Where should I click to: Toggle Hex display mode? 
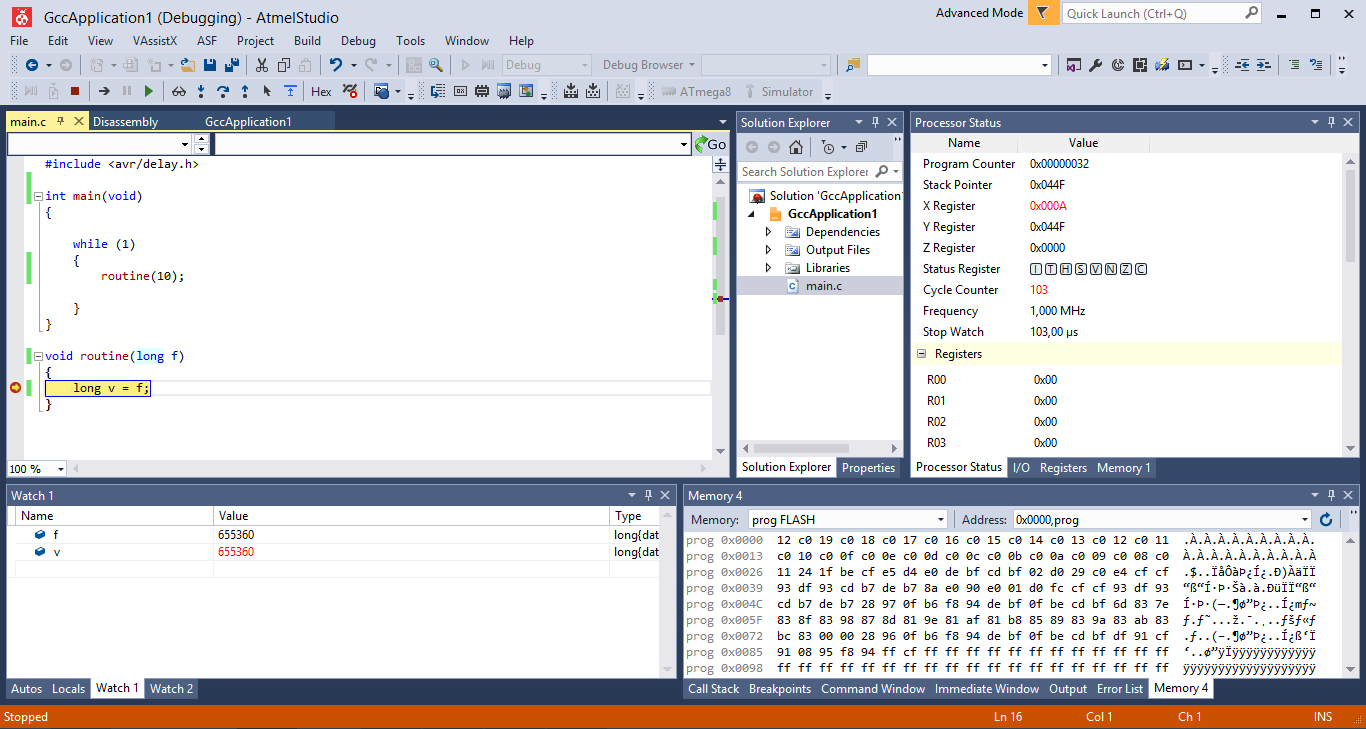click(321, 91)
